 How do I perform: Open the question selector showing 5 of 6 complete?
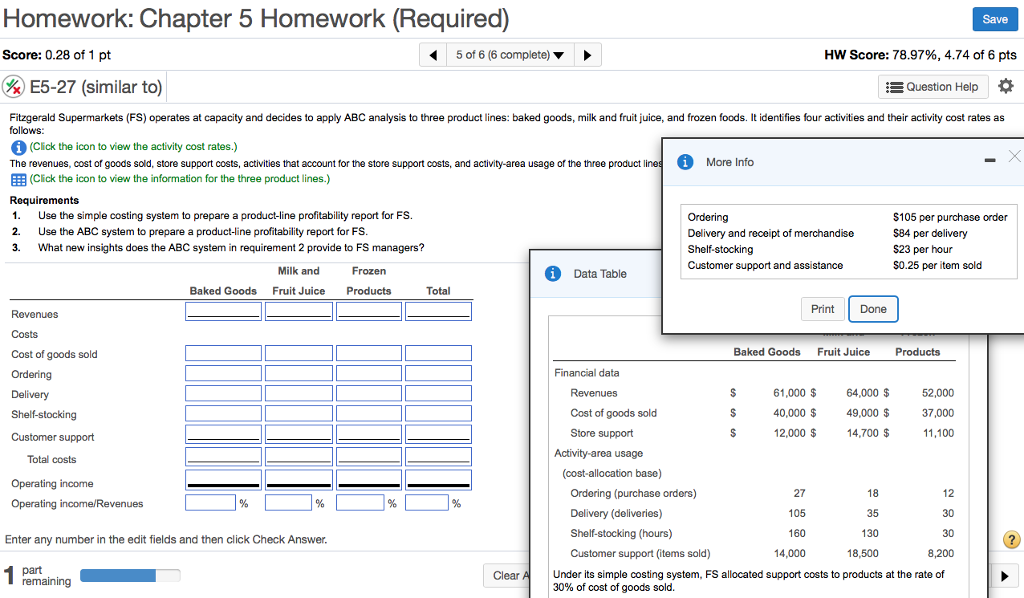pyautogui.click(x=511, y=54)
